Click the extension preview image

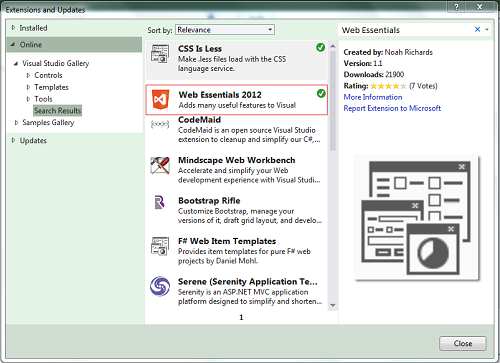click(417, 218)
